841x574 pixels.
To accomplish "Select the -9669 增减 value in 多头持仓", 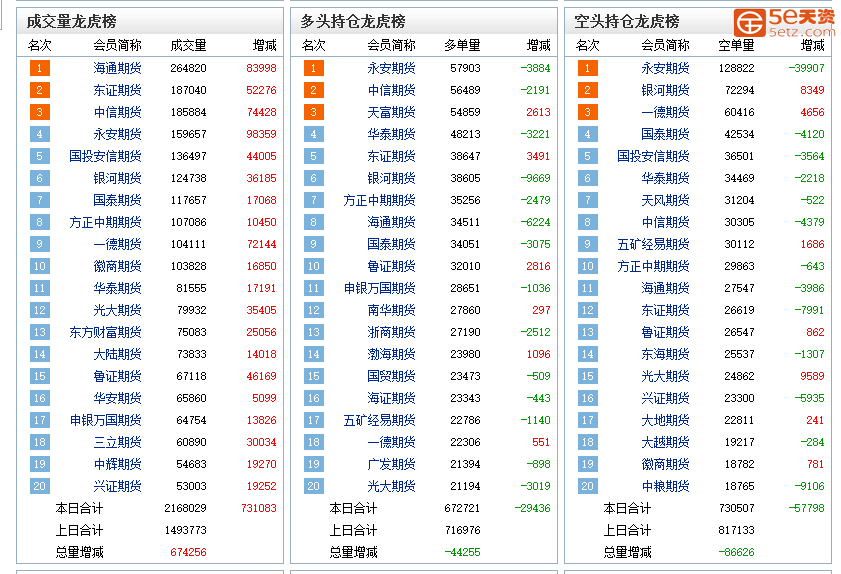I will 535,178.
